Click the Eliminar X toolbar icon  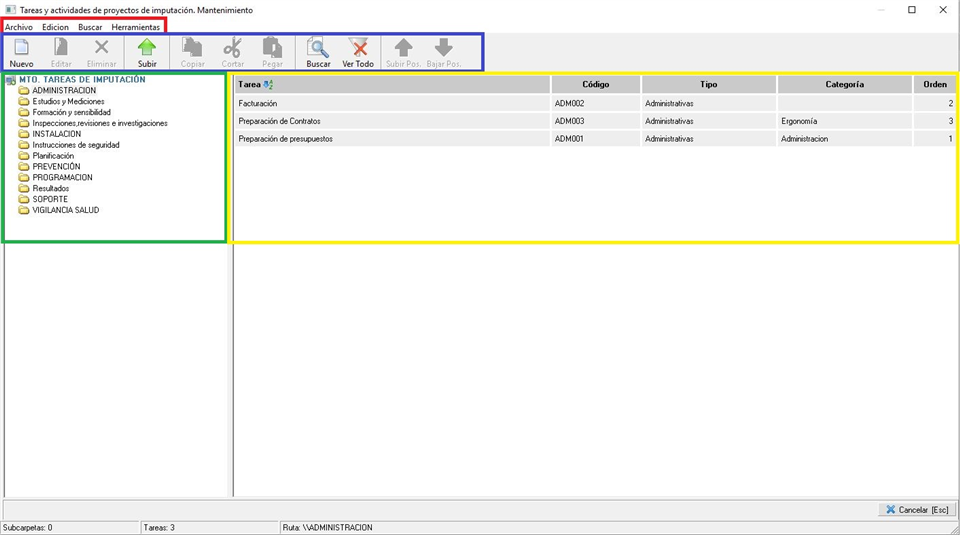[x=101, y=48]
